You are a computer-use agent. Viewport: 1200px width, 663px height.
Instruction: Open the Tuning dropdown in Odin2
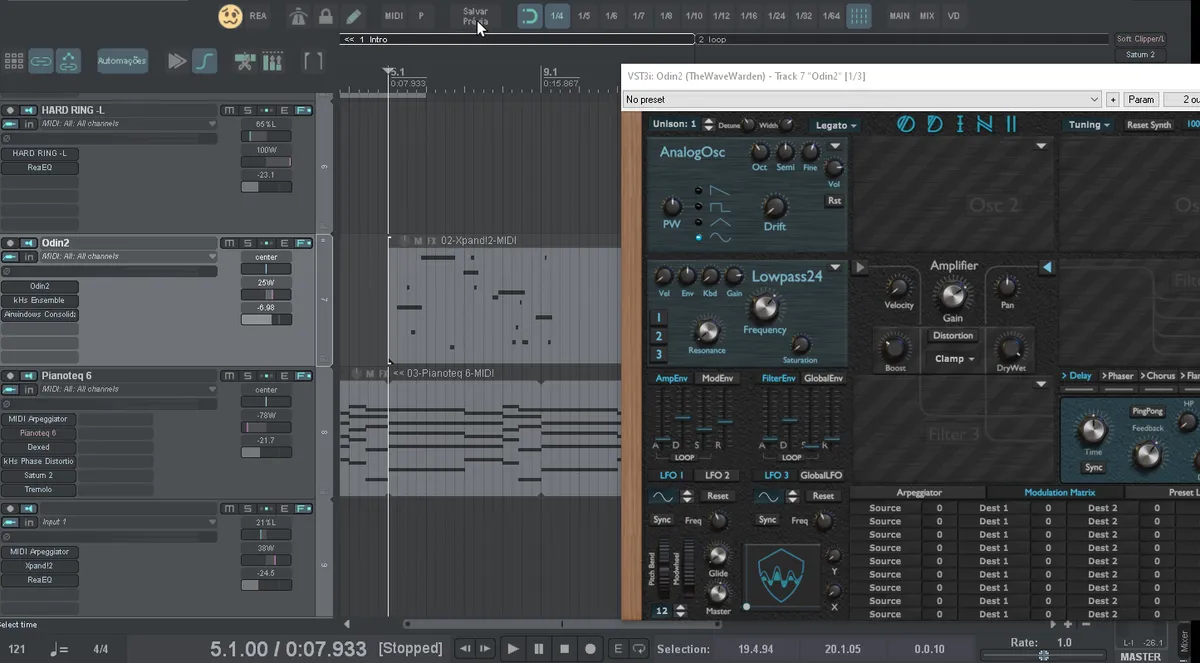[x=1089, y=125]
